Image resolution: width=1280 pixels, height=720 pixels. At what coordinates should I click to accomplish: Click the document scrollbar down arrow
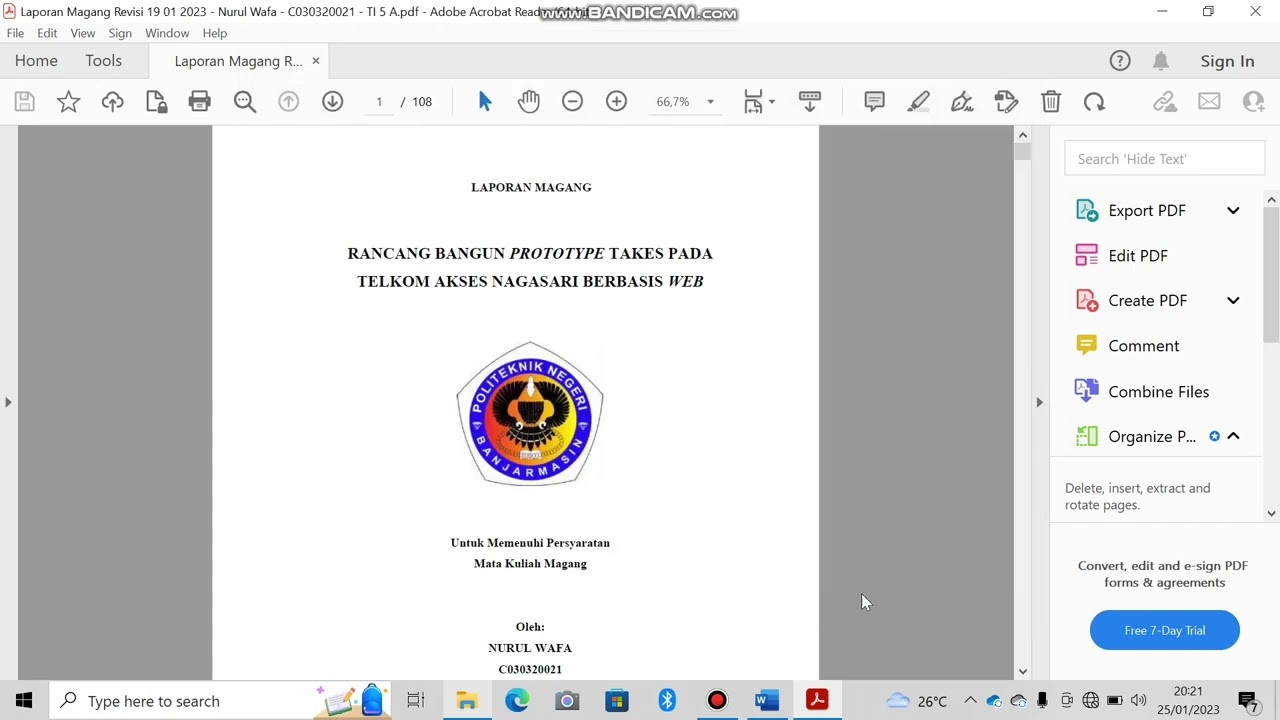point(1022,672)
